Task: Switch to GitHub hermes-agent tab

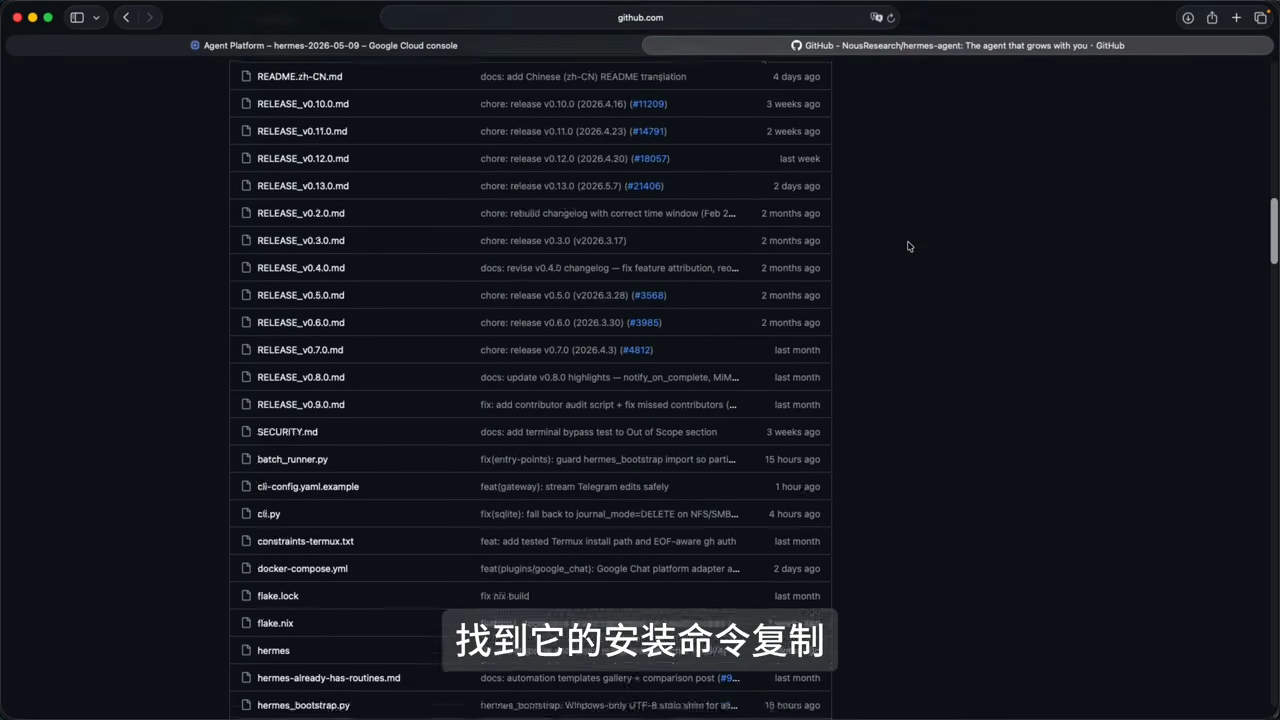Action: (957, 45)
